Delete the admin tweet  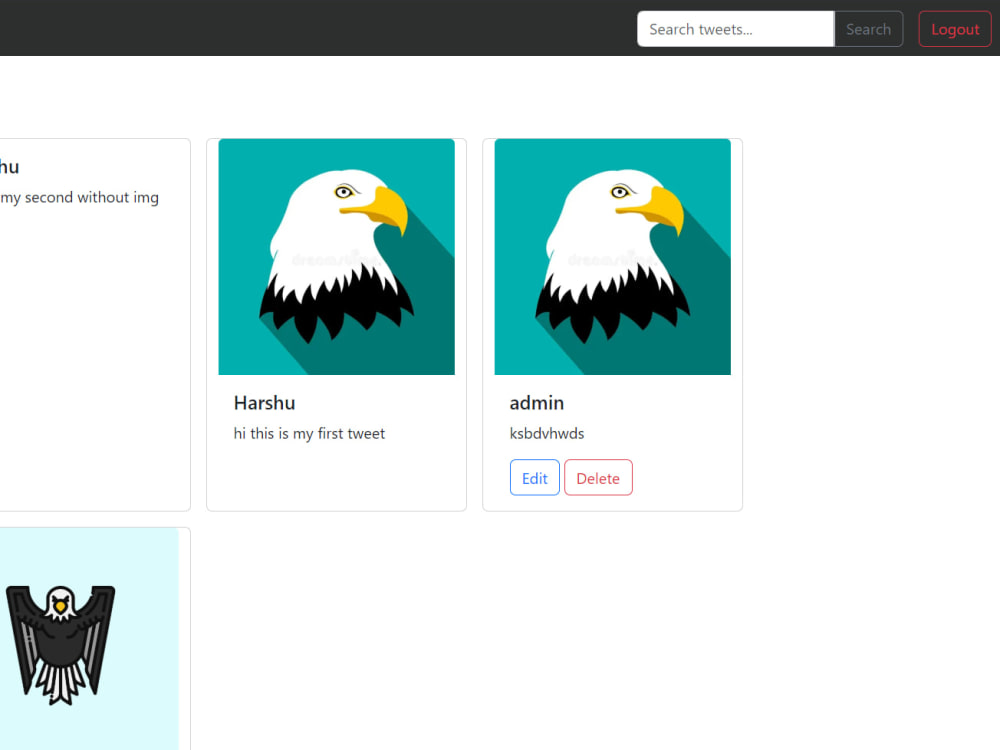click(598, 478)
